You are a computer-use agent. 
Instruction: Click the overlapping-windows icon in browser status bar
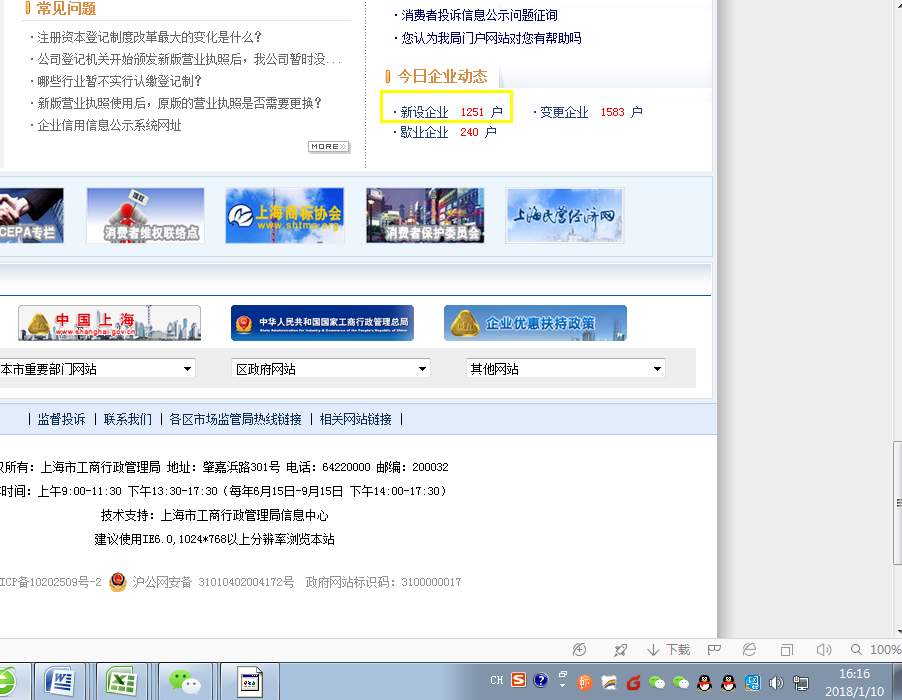pos(786,650)
